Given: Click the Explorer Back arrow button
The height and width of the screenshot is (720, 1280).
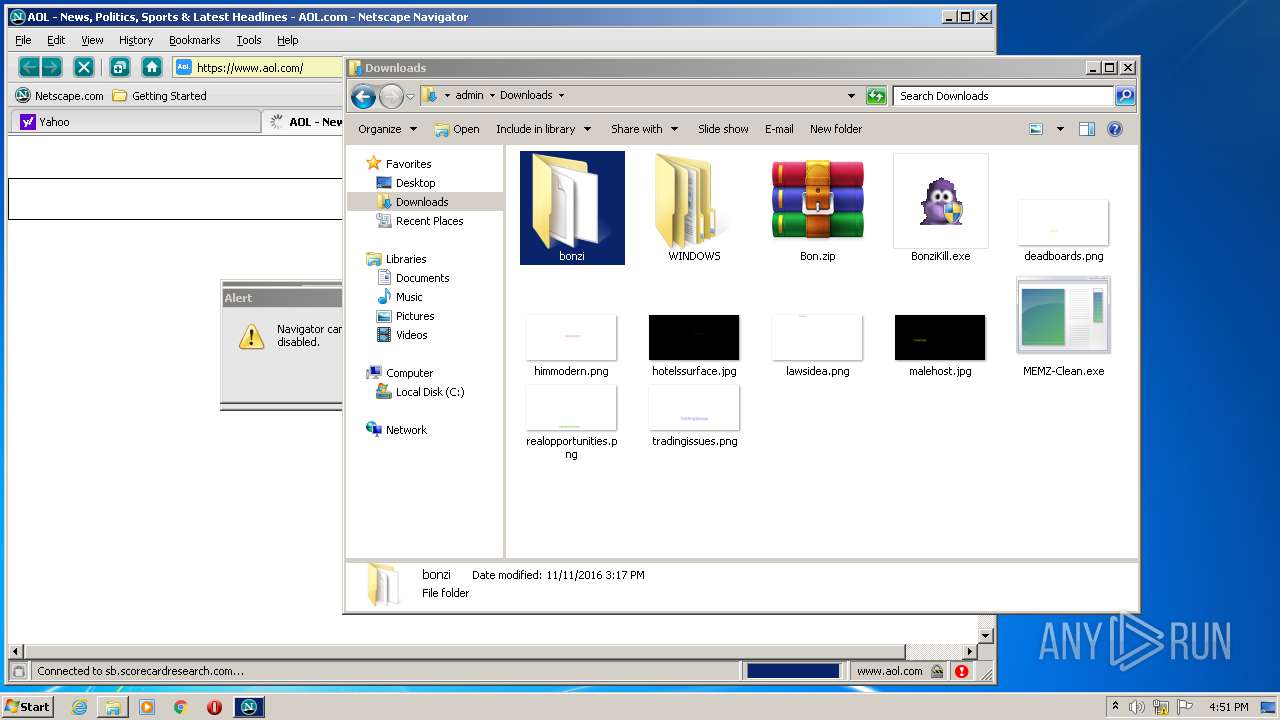Looking at the screenshot, I should click(363, 96).
